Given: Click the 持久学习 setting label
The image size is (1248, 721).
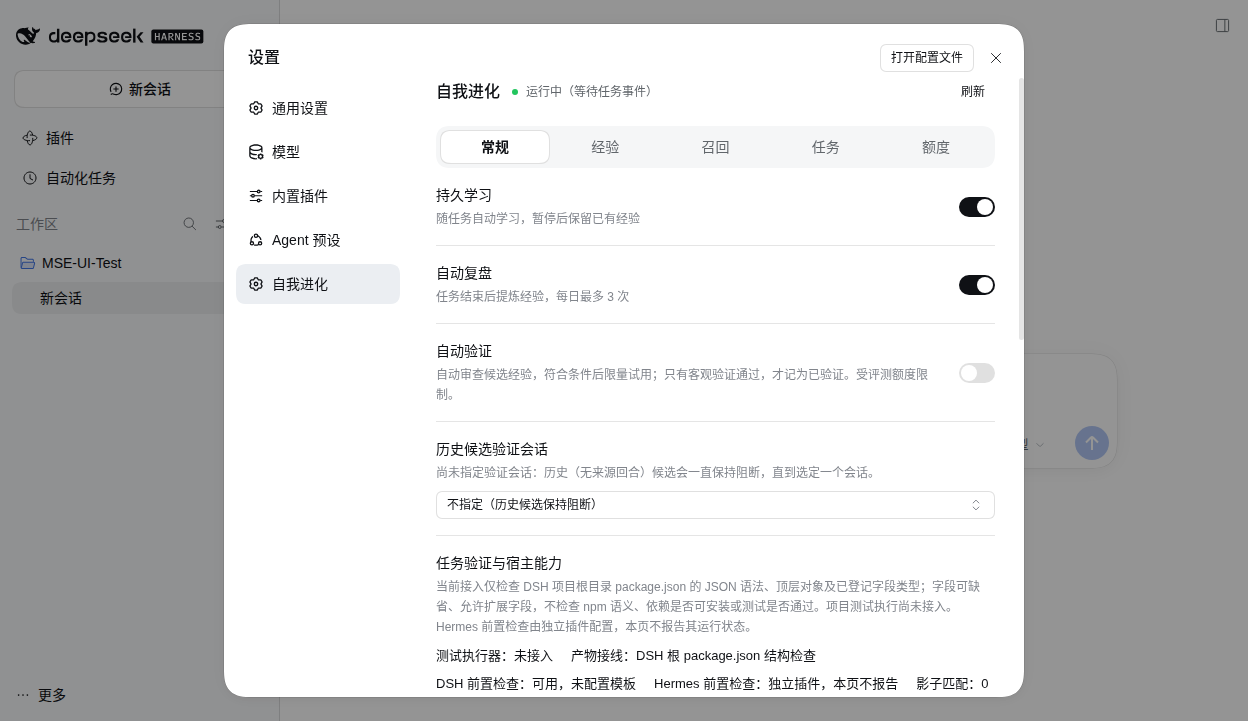Looking at the screenshot, I should 464,195.
